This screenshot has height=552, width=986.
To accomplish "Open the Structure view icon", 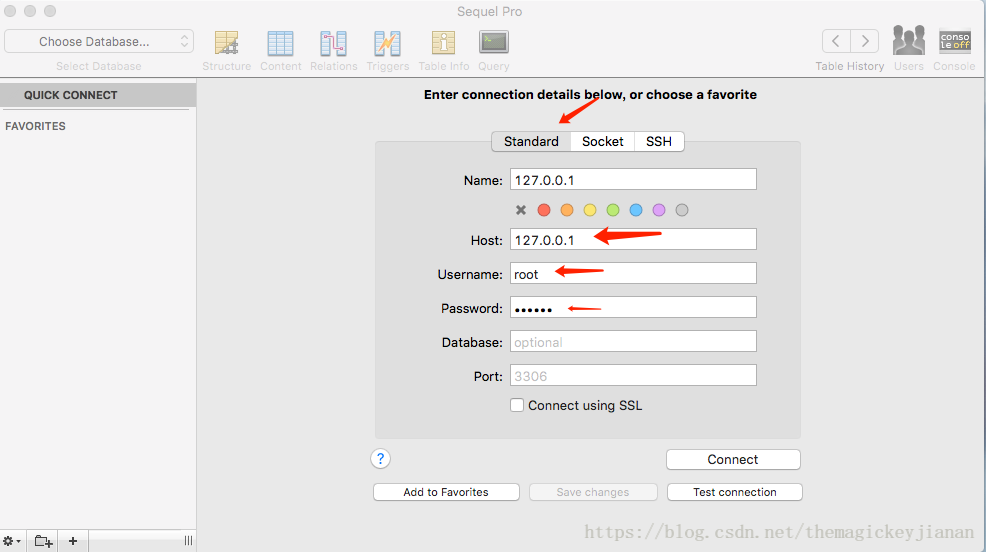I will (226, 43).
